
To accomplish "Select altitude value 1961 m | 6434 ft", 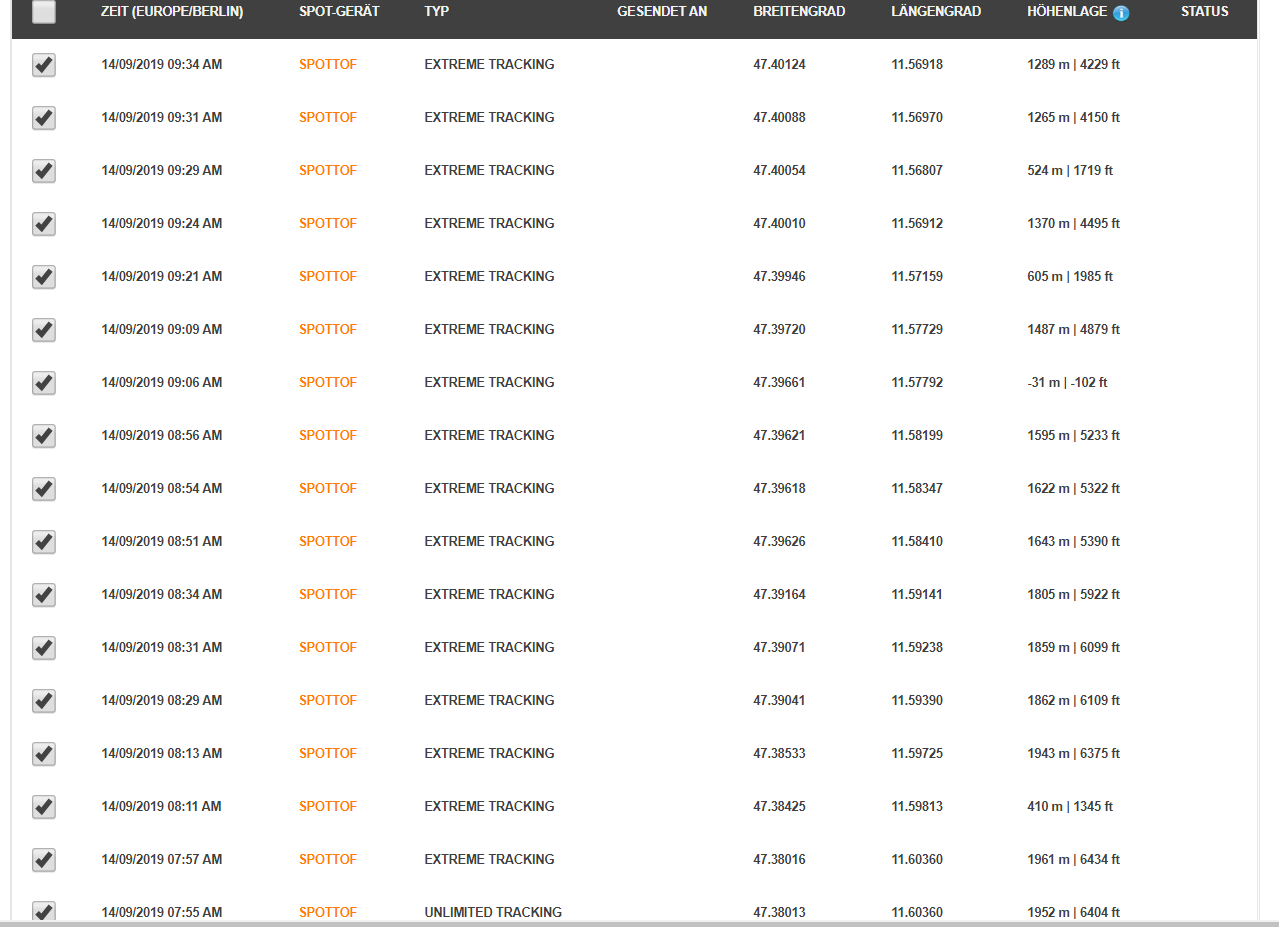I will (1074, 860).
